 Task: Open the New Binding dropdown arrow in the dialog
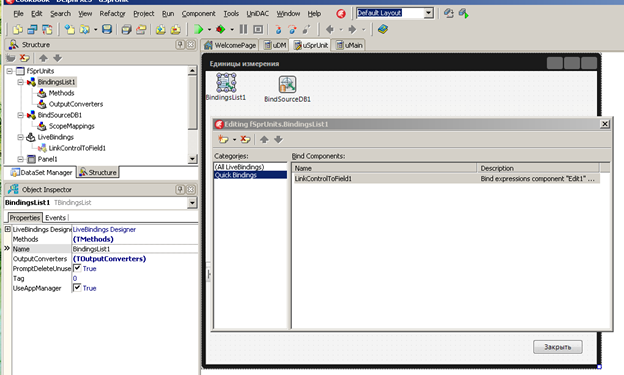point(234,139)
